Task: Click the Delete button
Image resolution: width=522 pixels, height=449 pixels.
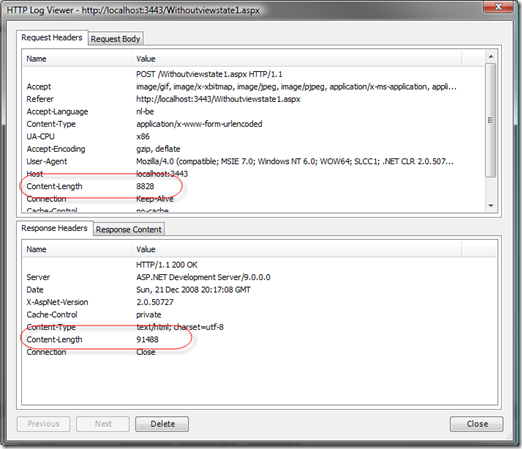Action: coord(162,424)
